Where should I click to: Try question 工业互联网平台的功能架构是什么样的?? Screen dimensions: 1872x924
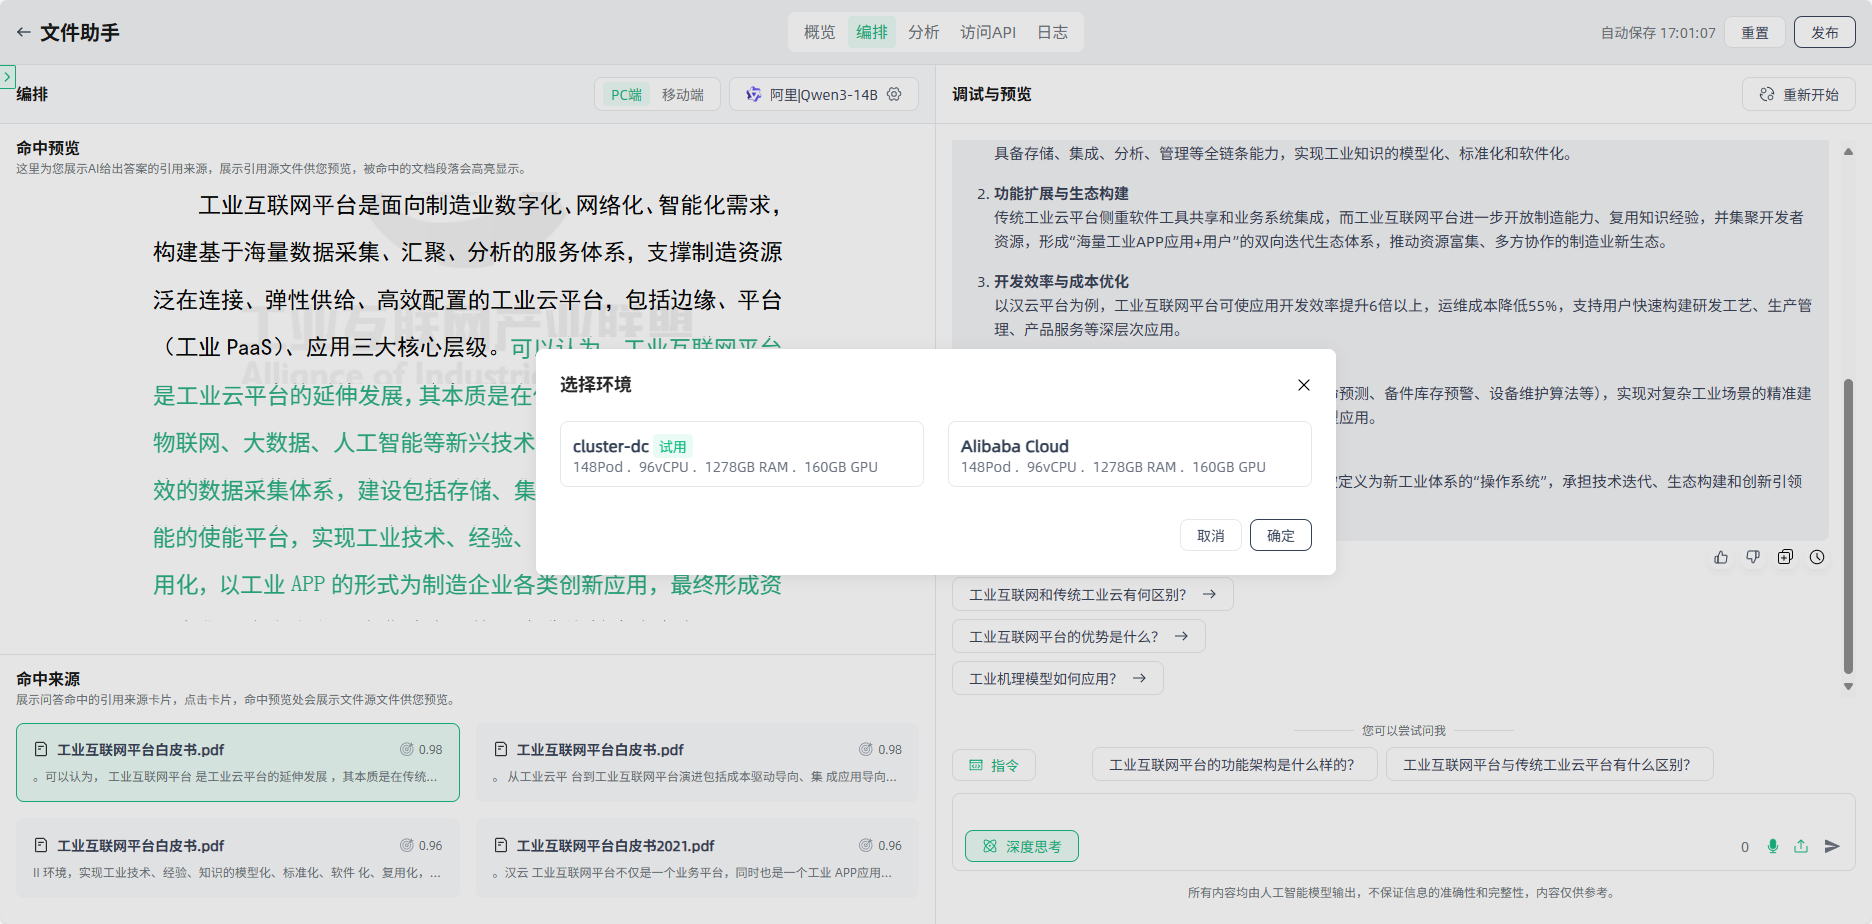pos(1234,764)
